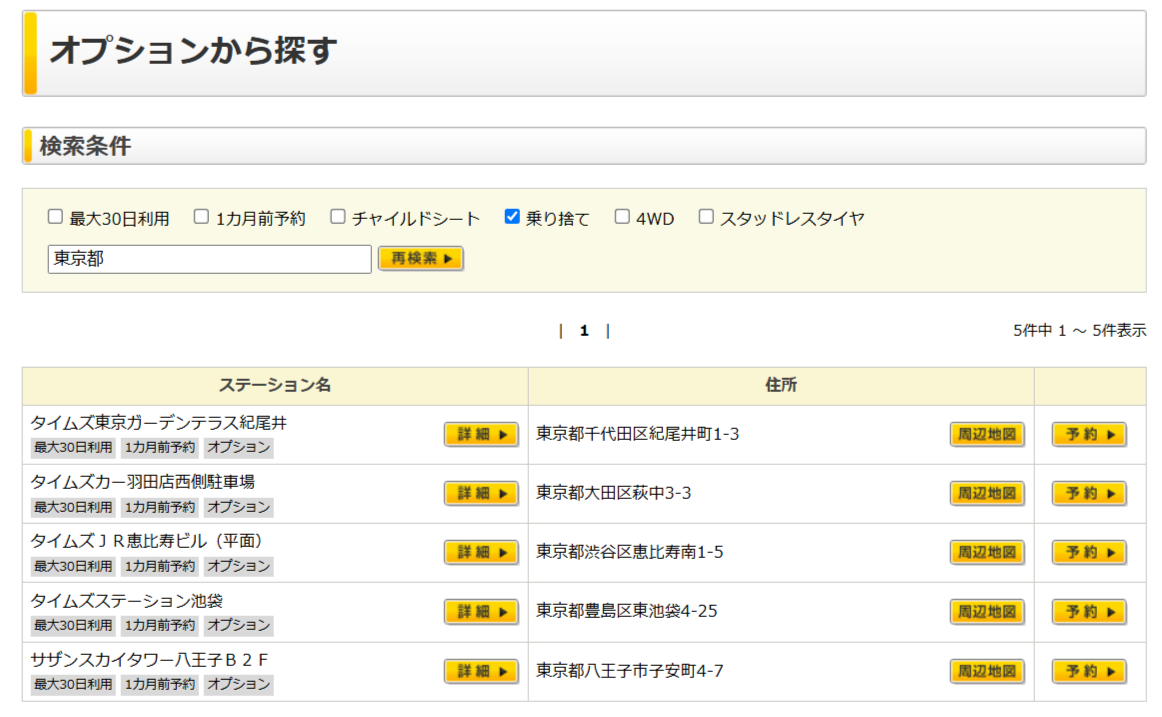This screenshot has width=1162, height=717.
Task: Click the 再検索 button
Action: [x=421, y=259]
